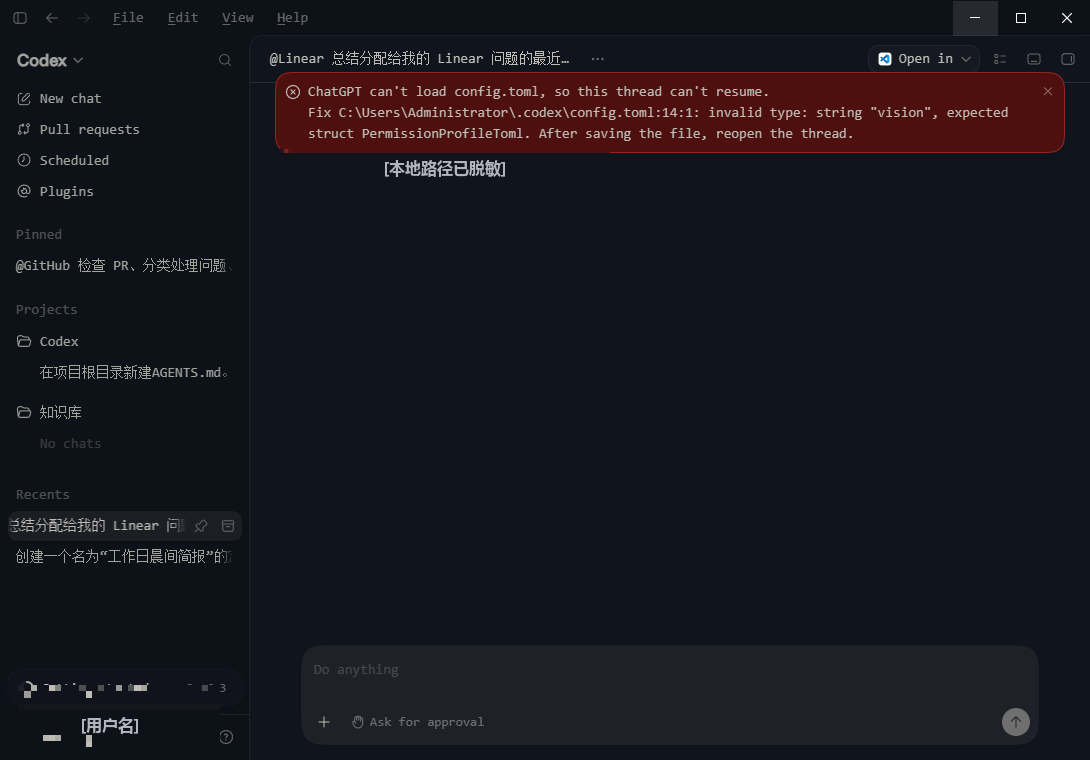1090x760 pixels.
Task: Minimize the application window
Action: click(975, 18)
